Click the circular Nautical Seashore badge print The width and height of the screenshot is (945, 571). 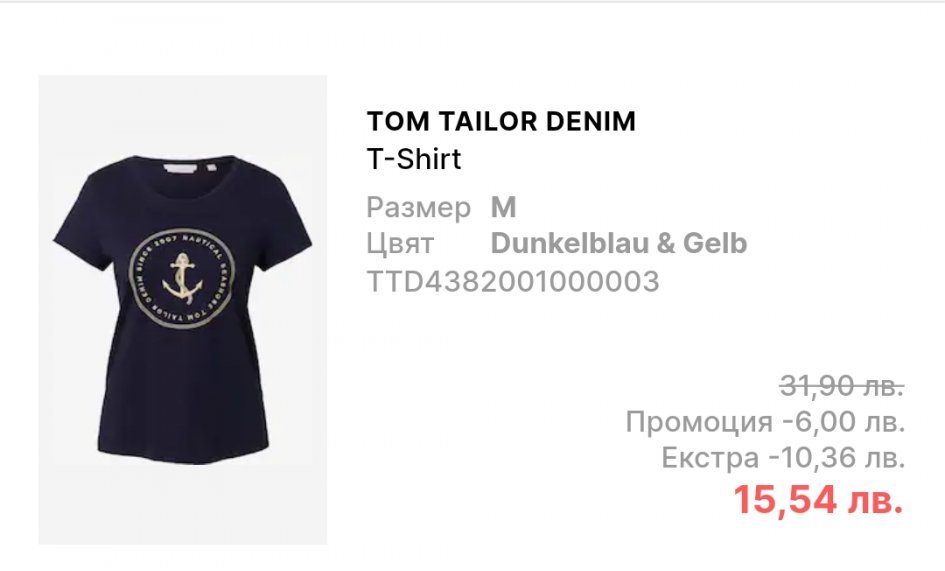182,279
